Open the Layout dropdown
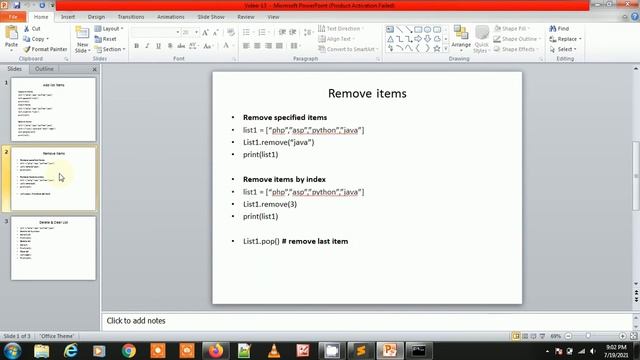The width and height of the screenshot is (640, 360). coord(109,29)
